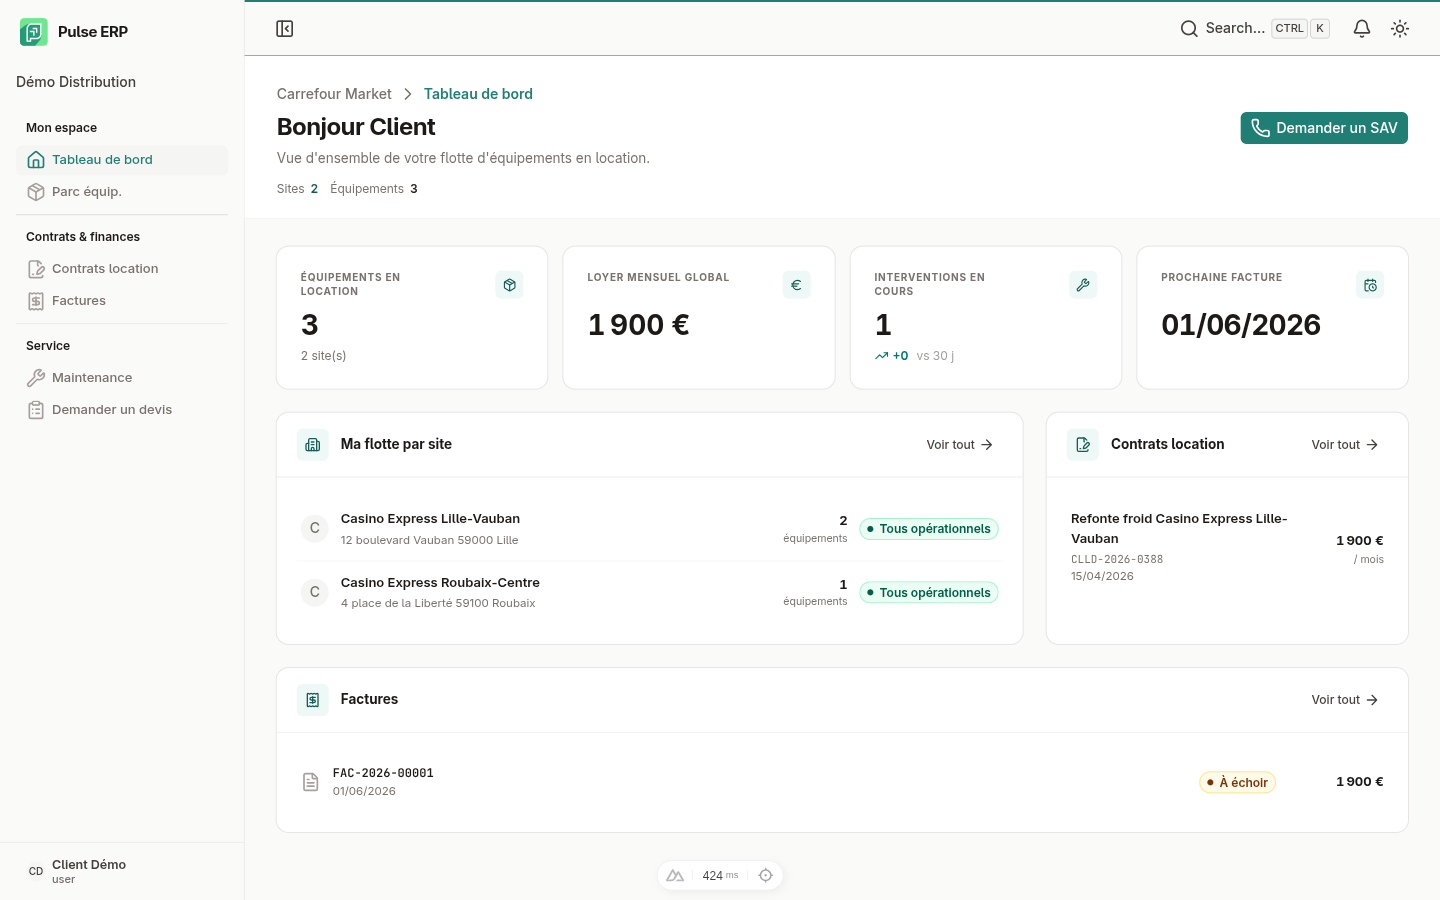Screen dimensions: 1440x900
Task: Click the calendar icon on Prochaine facture card
Action: click(1370, 285)
